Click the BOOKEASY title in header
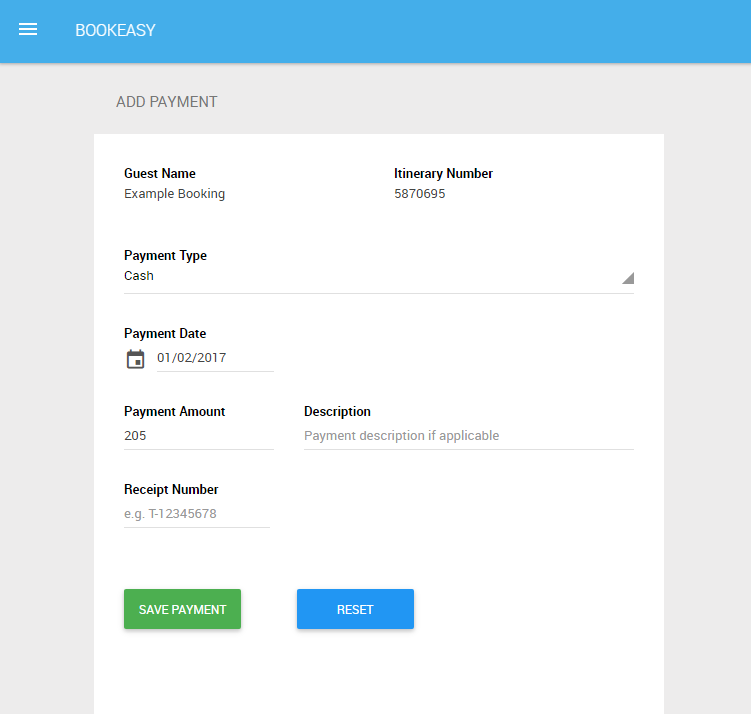Viewport: 751px width, 714px height. click(x=115, y=30)
